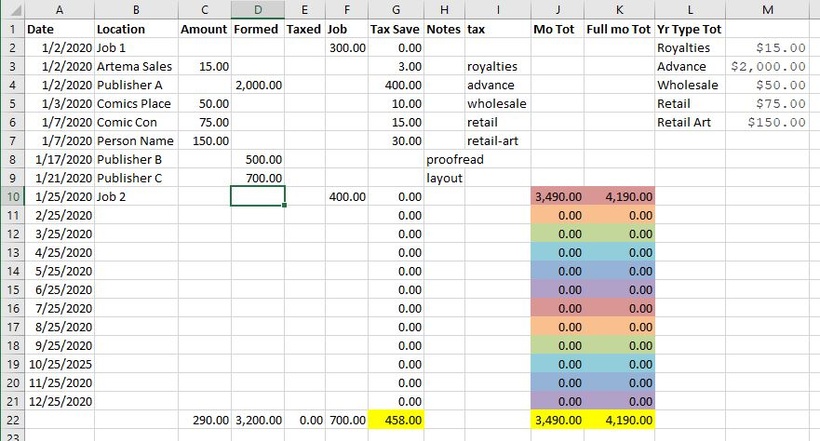Select the 10/25/2025 date cell
This screenshot has width=820, height=441.
tap(60, 364)
